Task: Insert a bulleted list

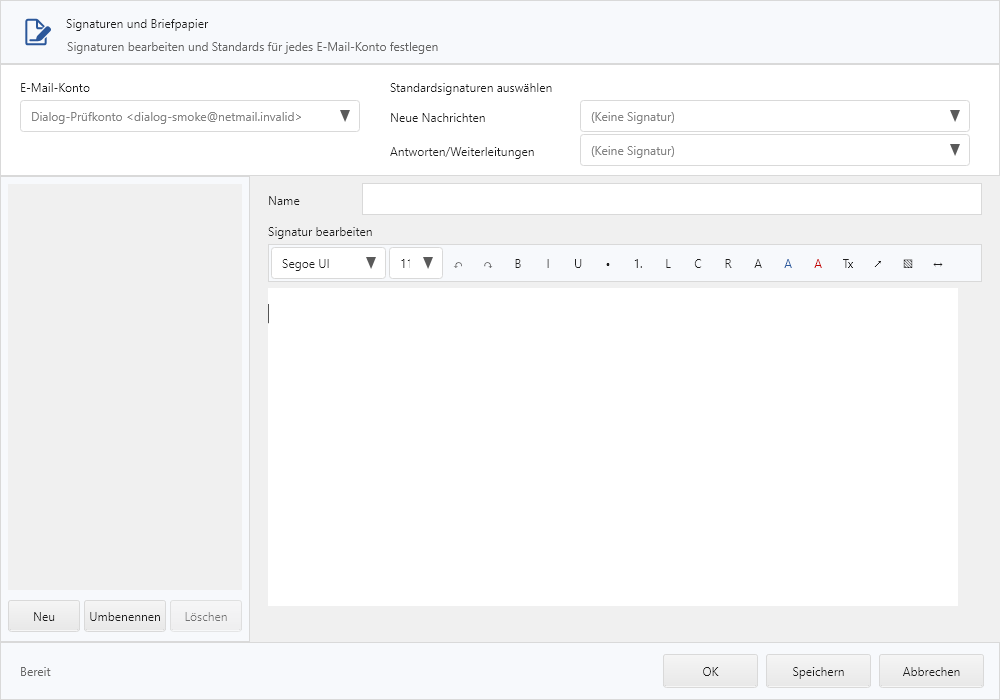Action: click(x=608, y=264)
